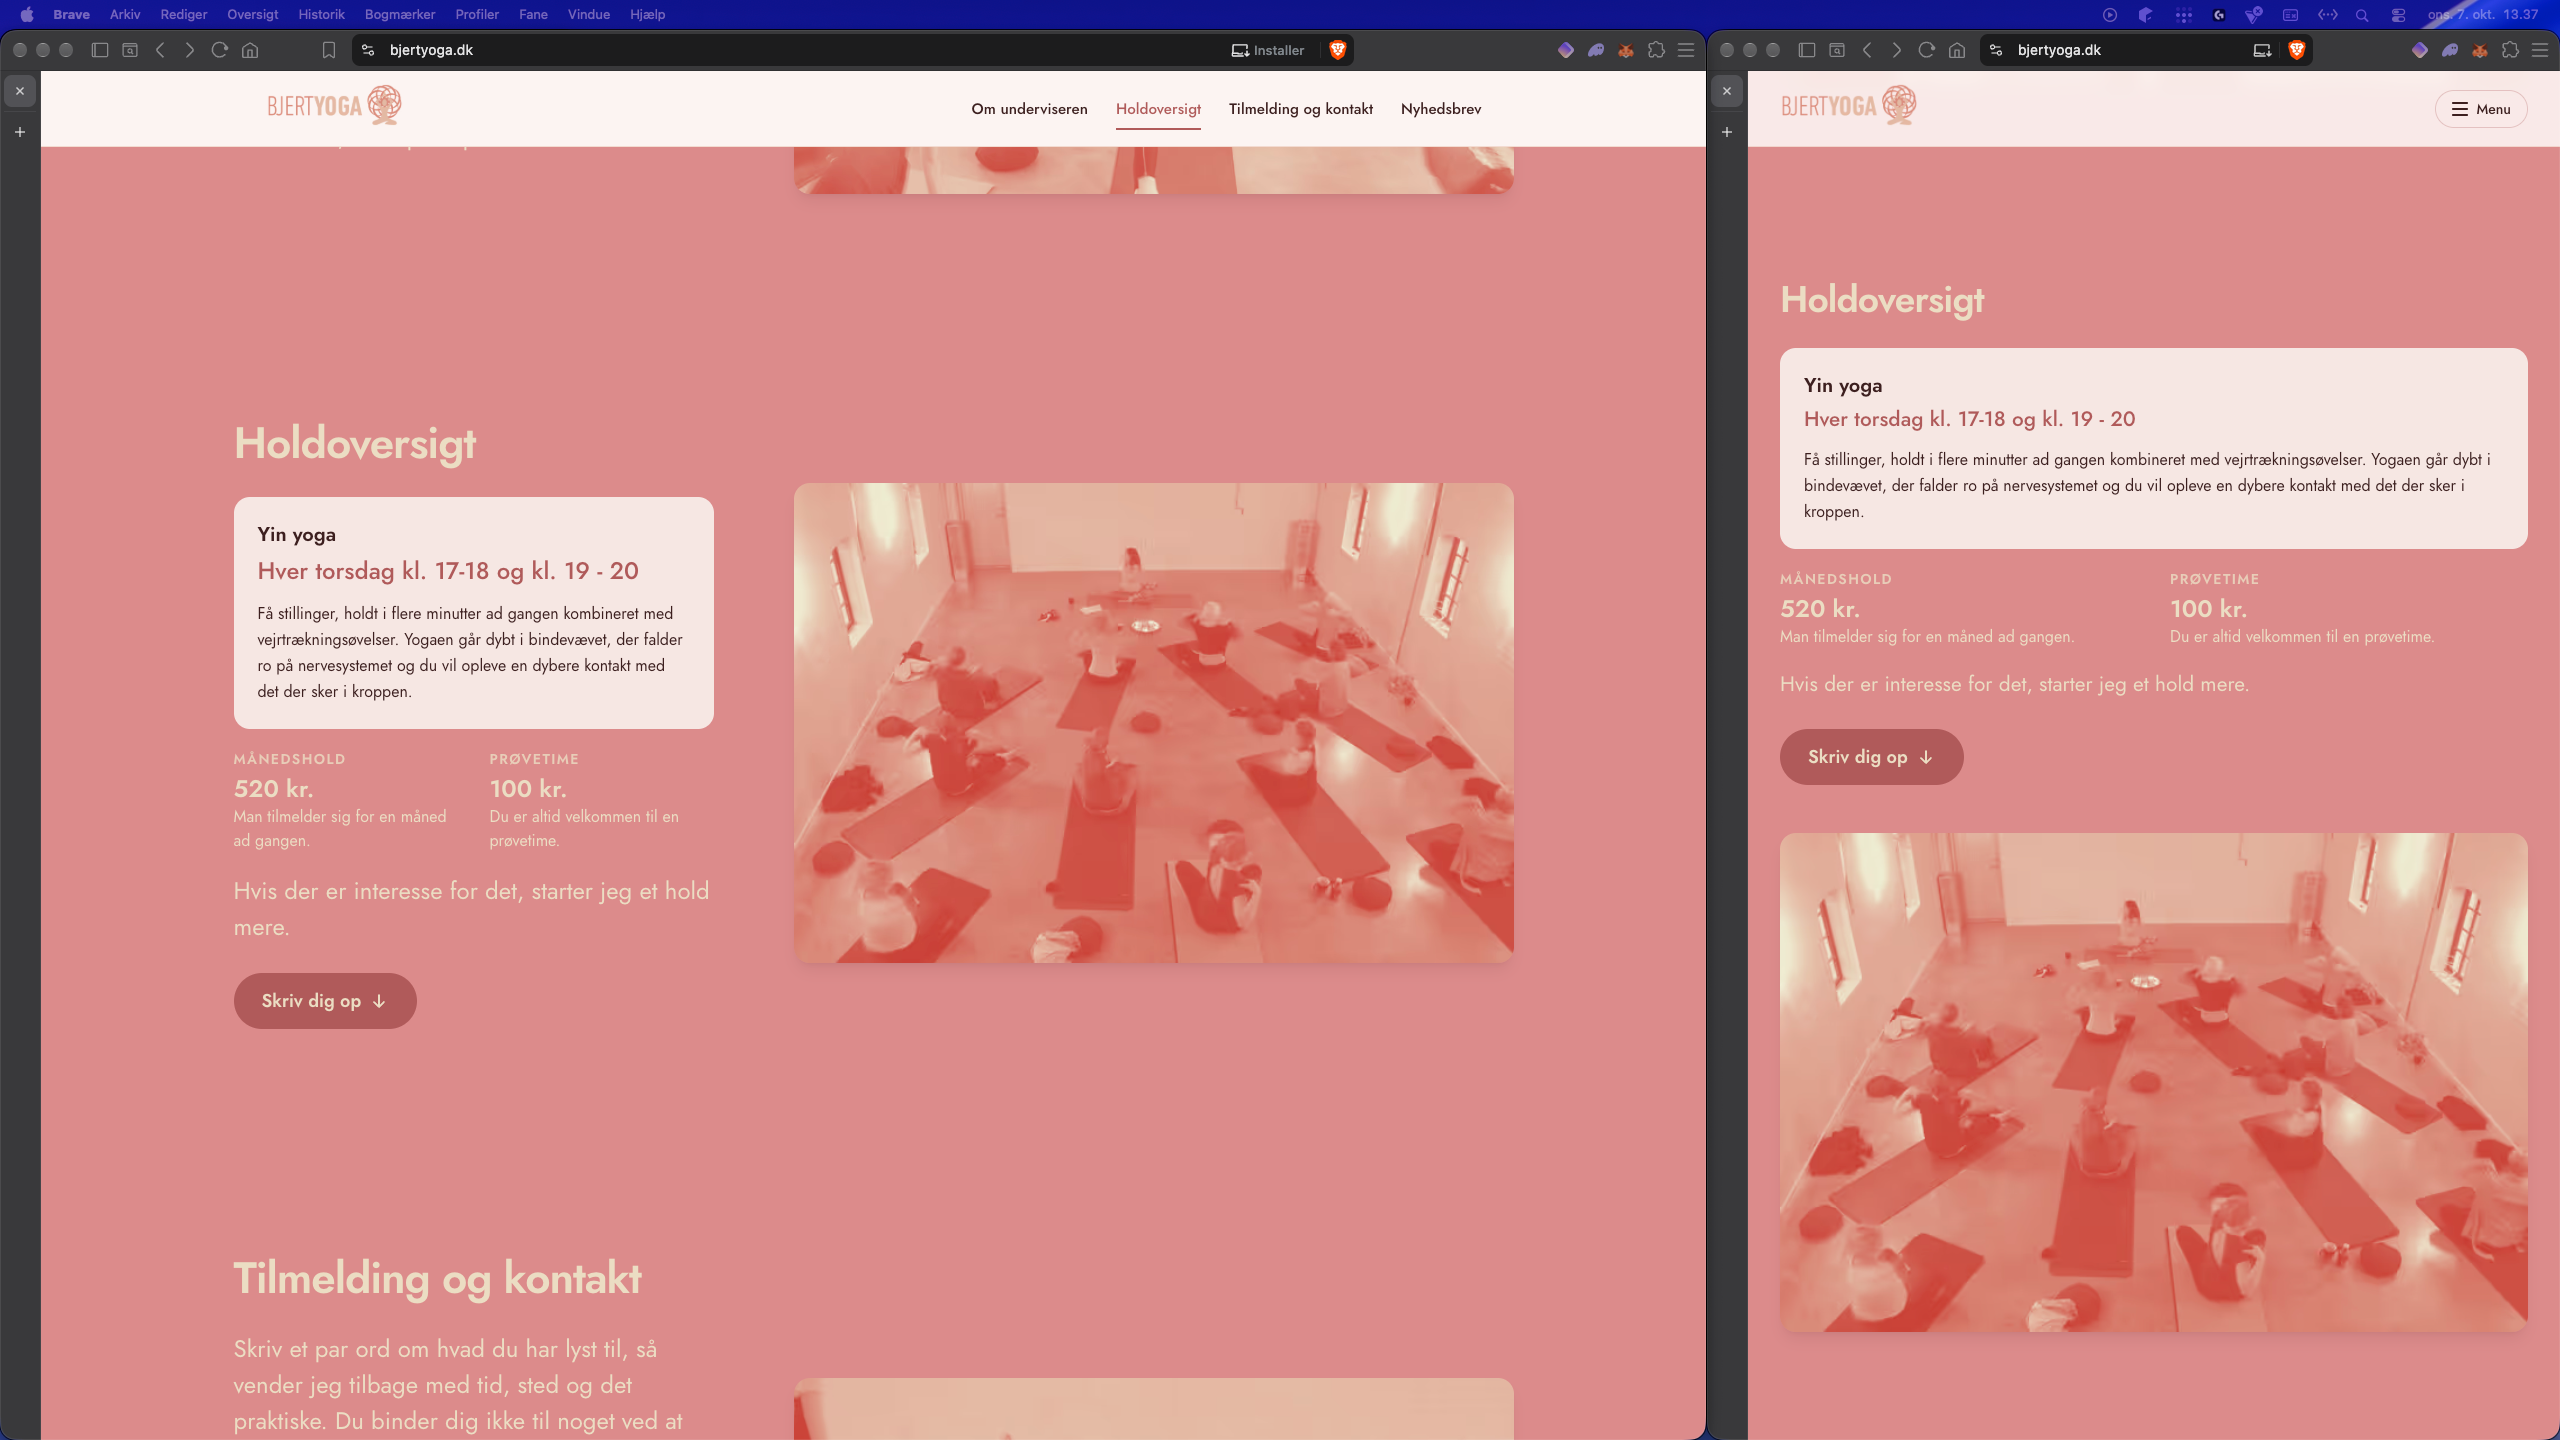Click the back arrow in the left Brave window

160,50
